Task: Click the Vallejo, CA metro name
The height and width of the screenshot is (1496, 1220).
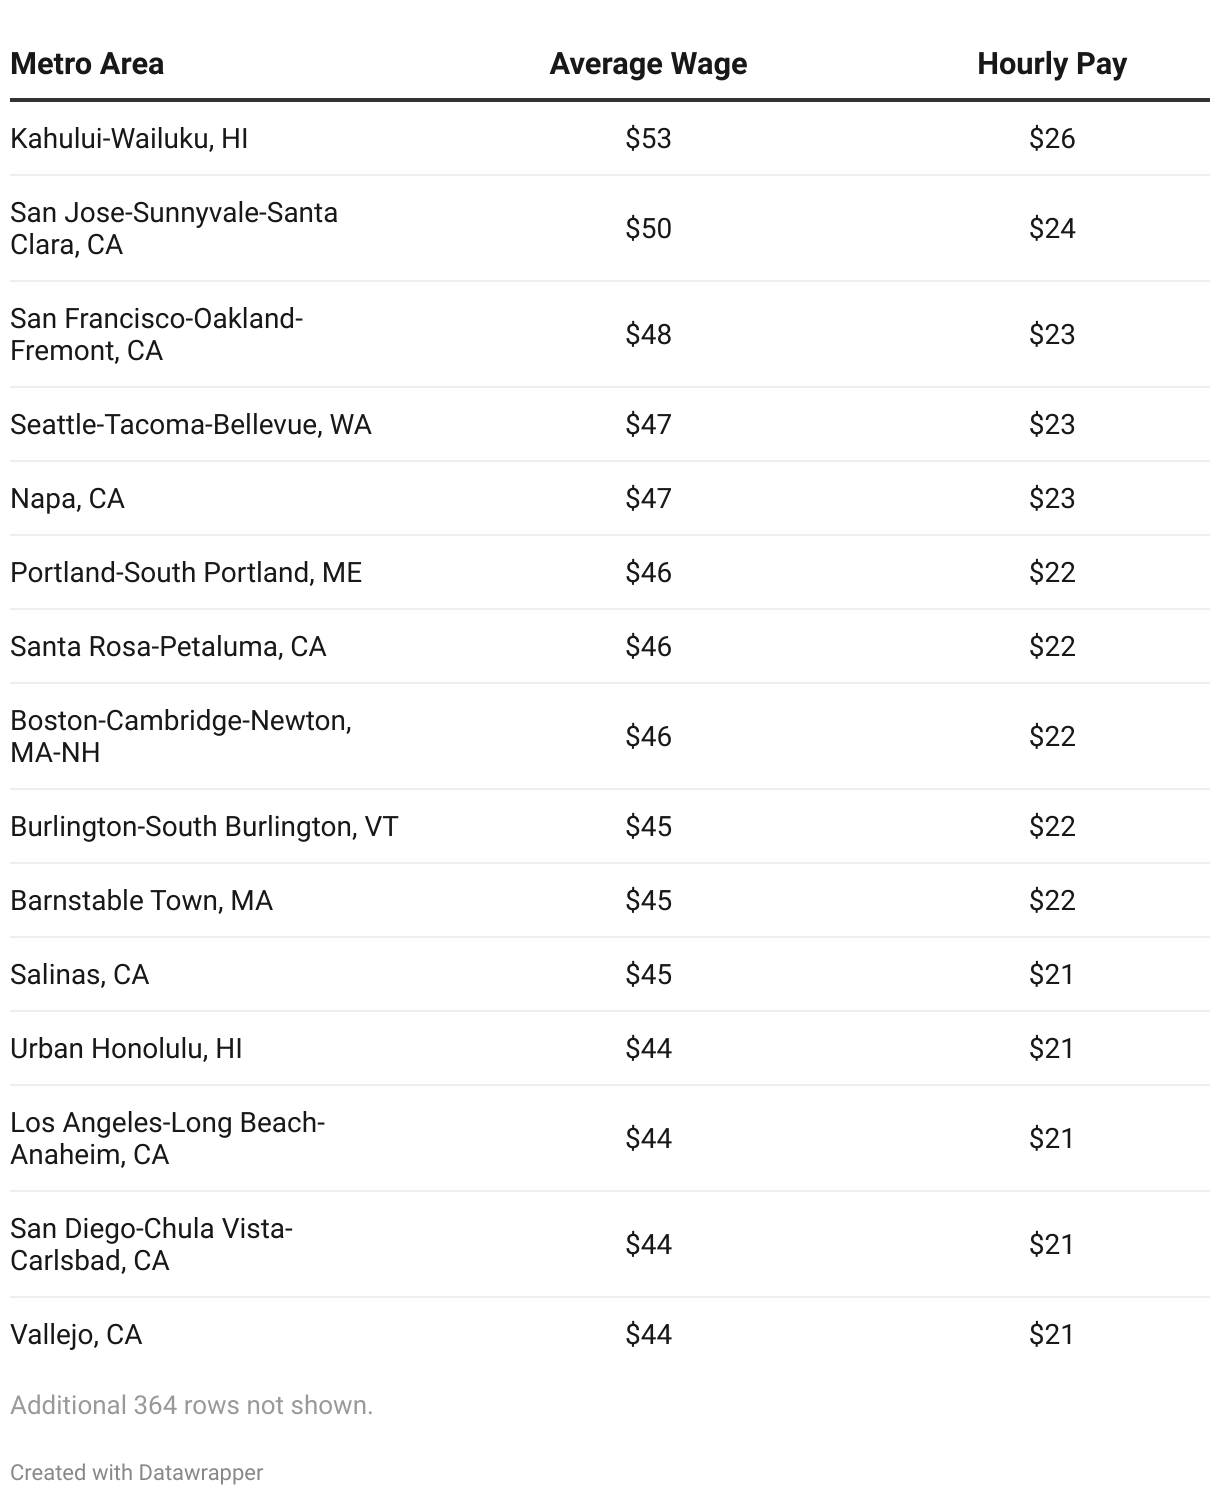Action: click(76, 1334)
